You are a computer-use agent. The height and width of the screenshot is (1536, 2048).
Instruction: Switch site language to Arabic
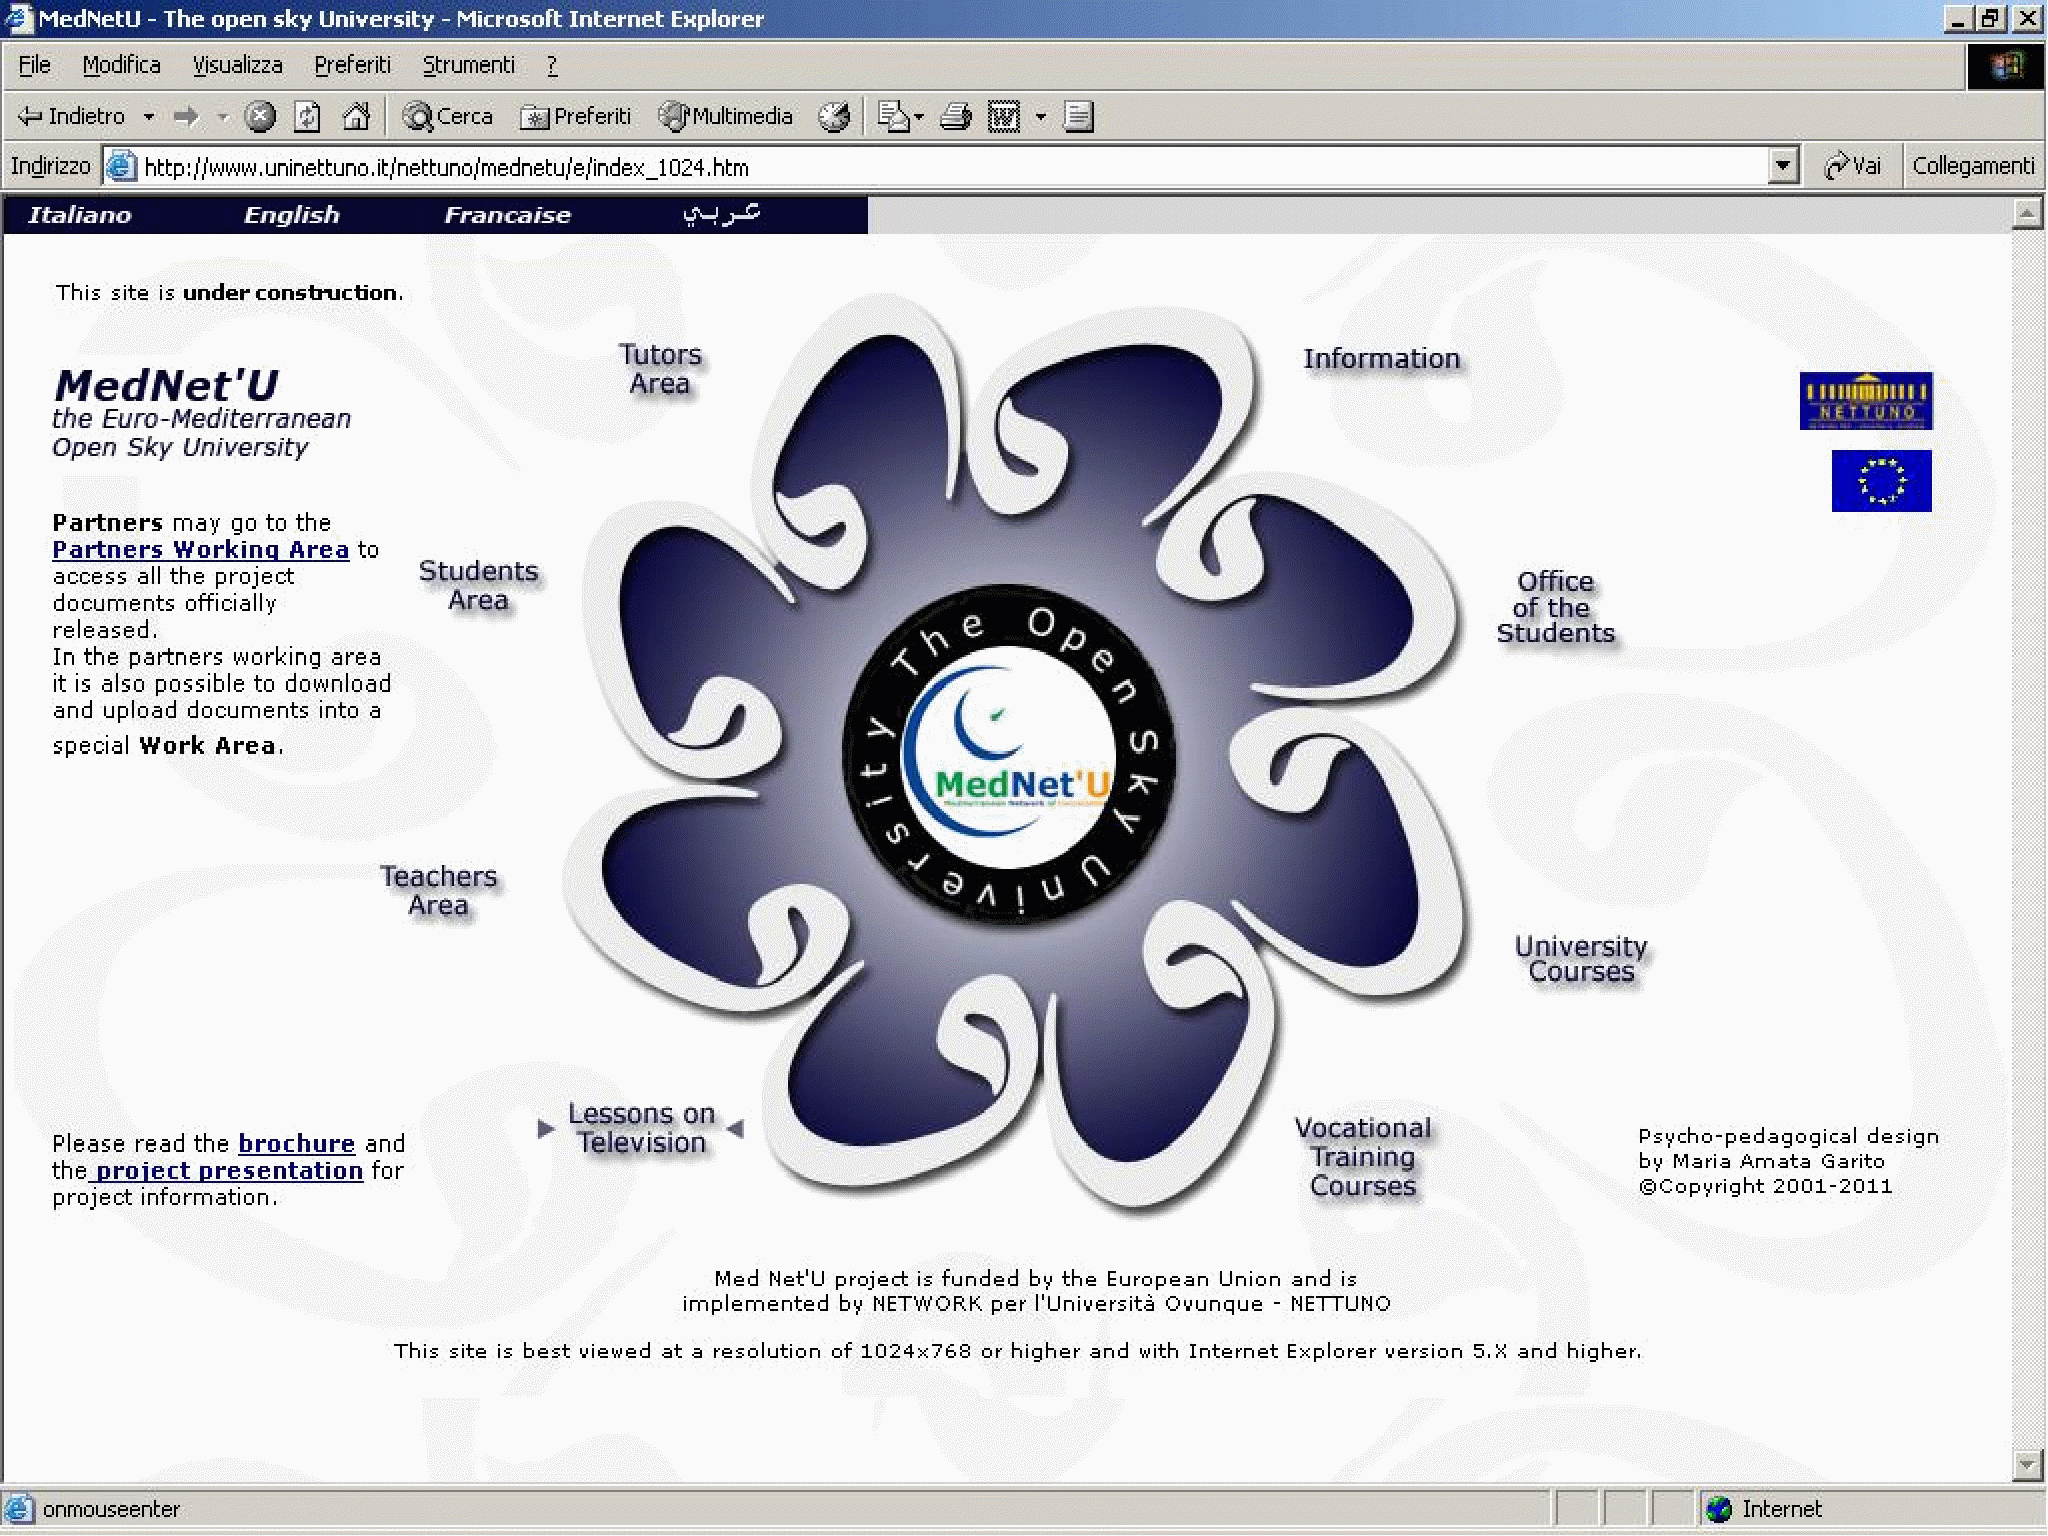point(721,214)
